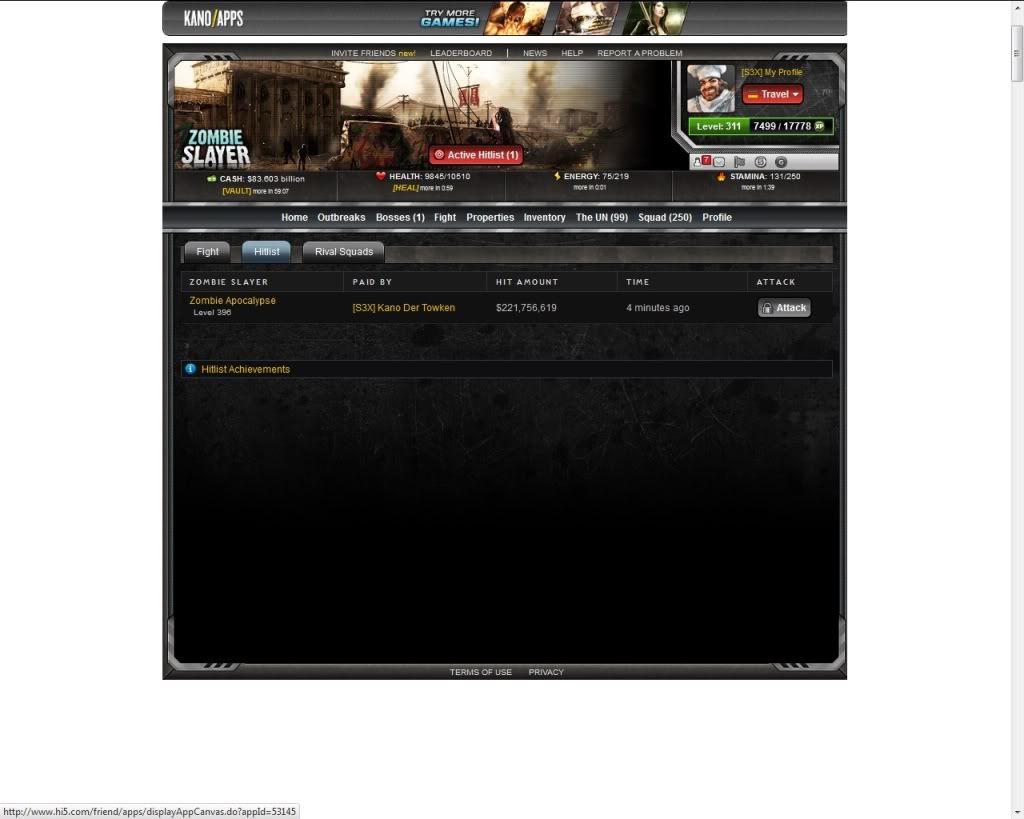The height and width of the screenshot is (819, 1024).
Task: Open the messages envelope icon
Action: pos(719,162)
